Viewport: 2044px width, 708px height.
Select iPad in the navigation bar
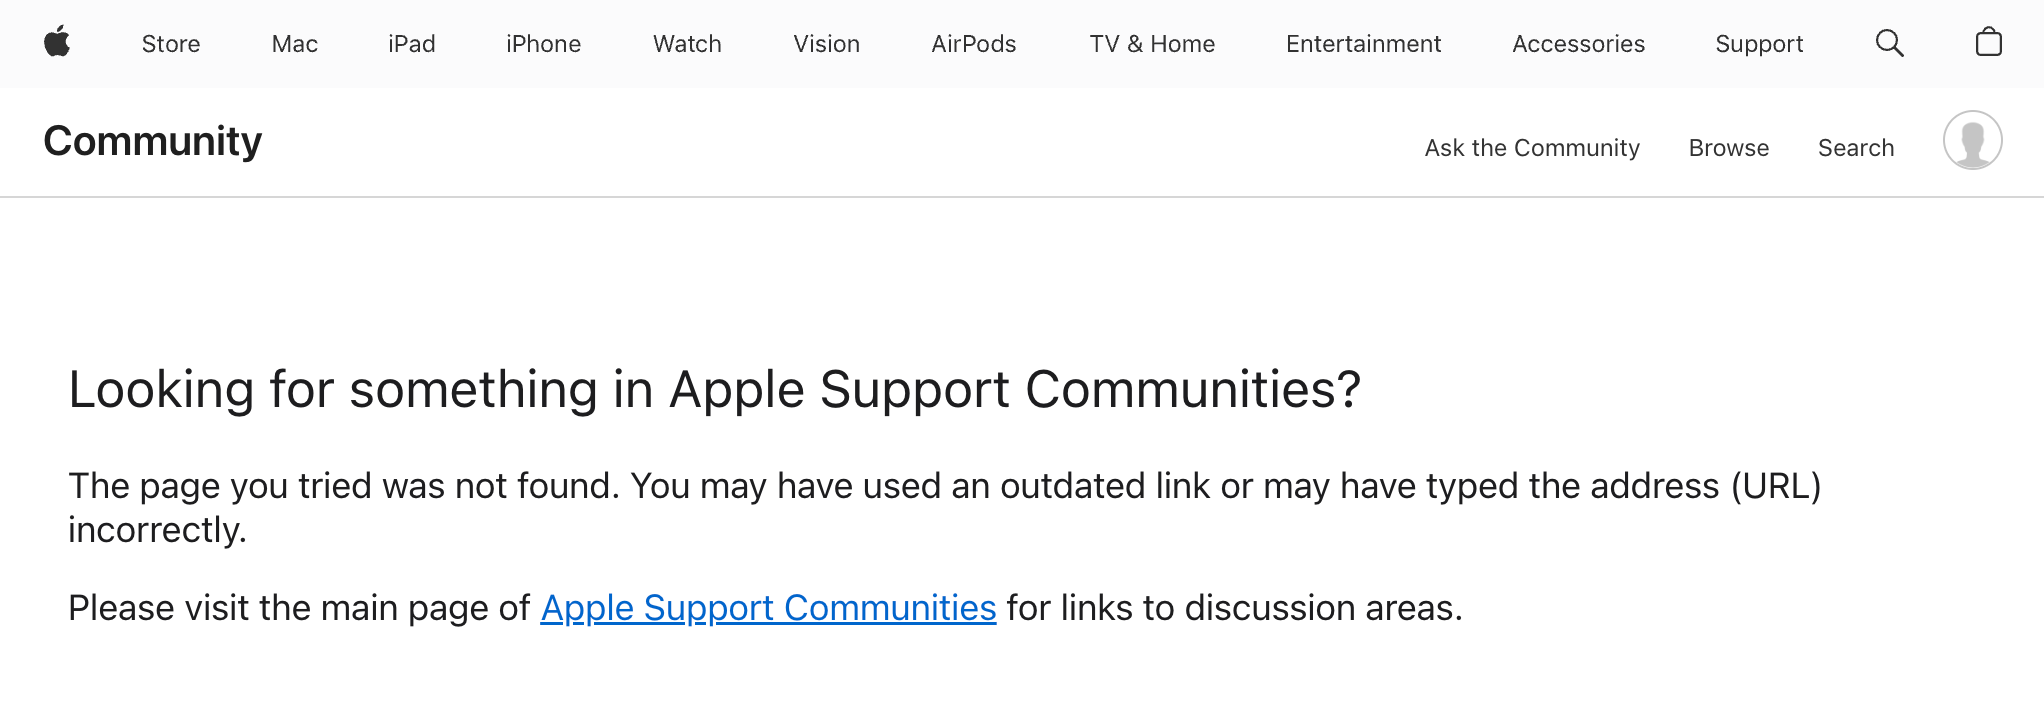[412, 44]
